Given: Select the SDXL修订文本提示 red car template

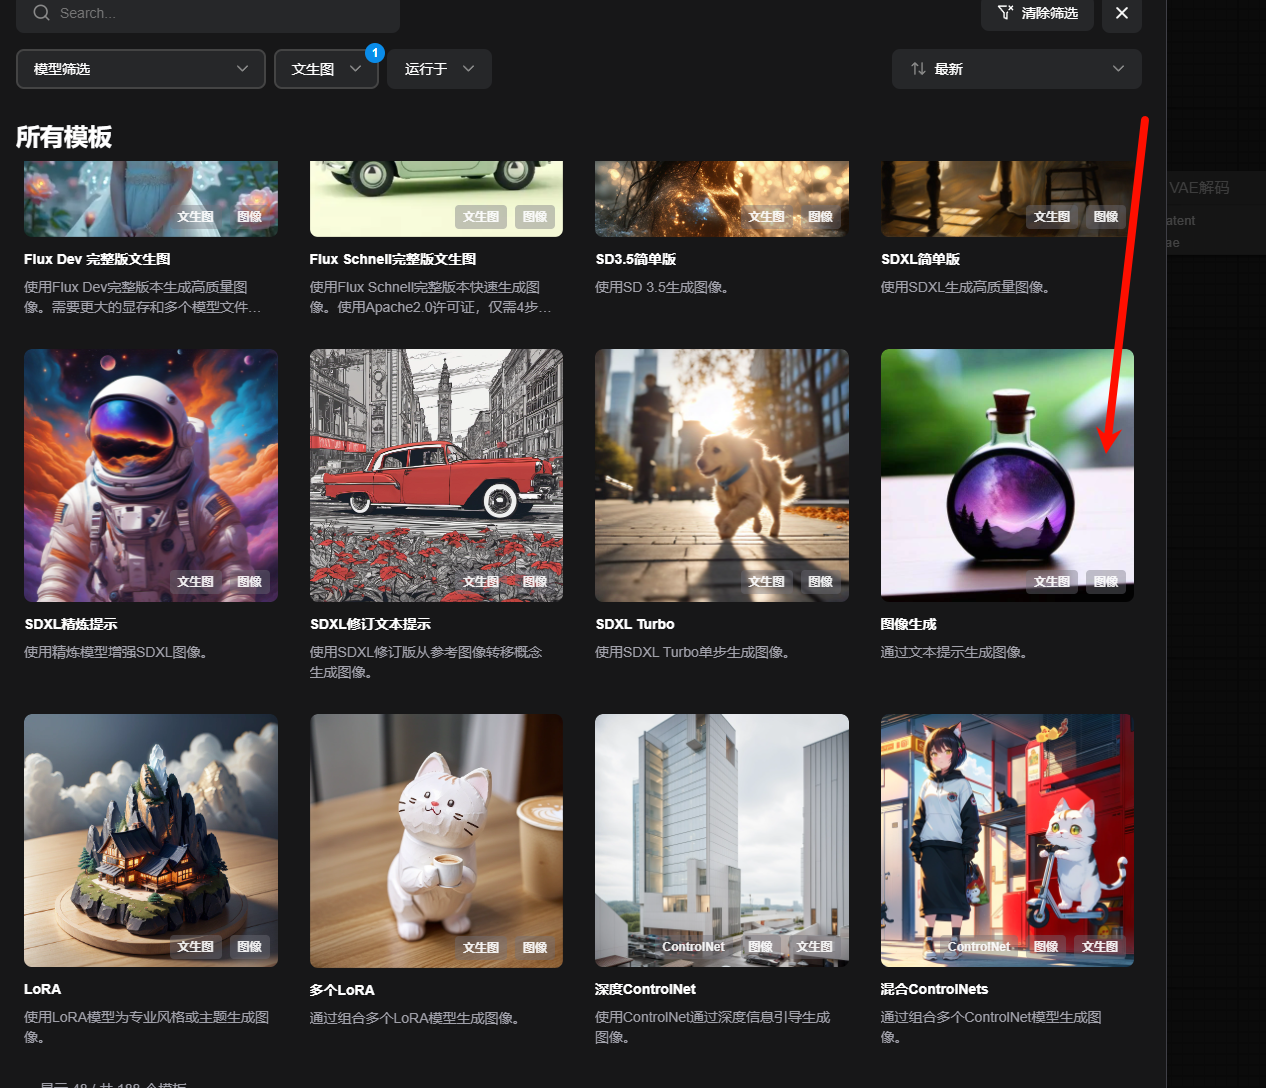Looking at the screenshot, I should tap(436, 475).
